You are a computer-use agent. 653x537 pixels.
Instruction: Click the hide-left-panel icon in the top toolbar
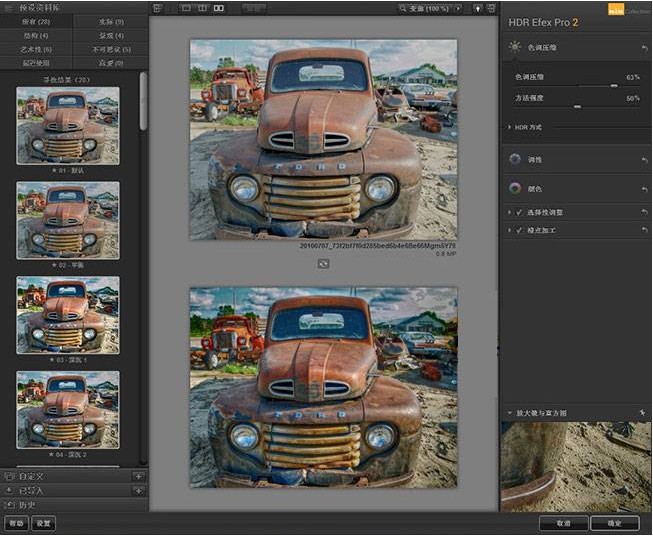(x=157, y=8)
